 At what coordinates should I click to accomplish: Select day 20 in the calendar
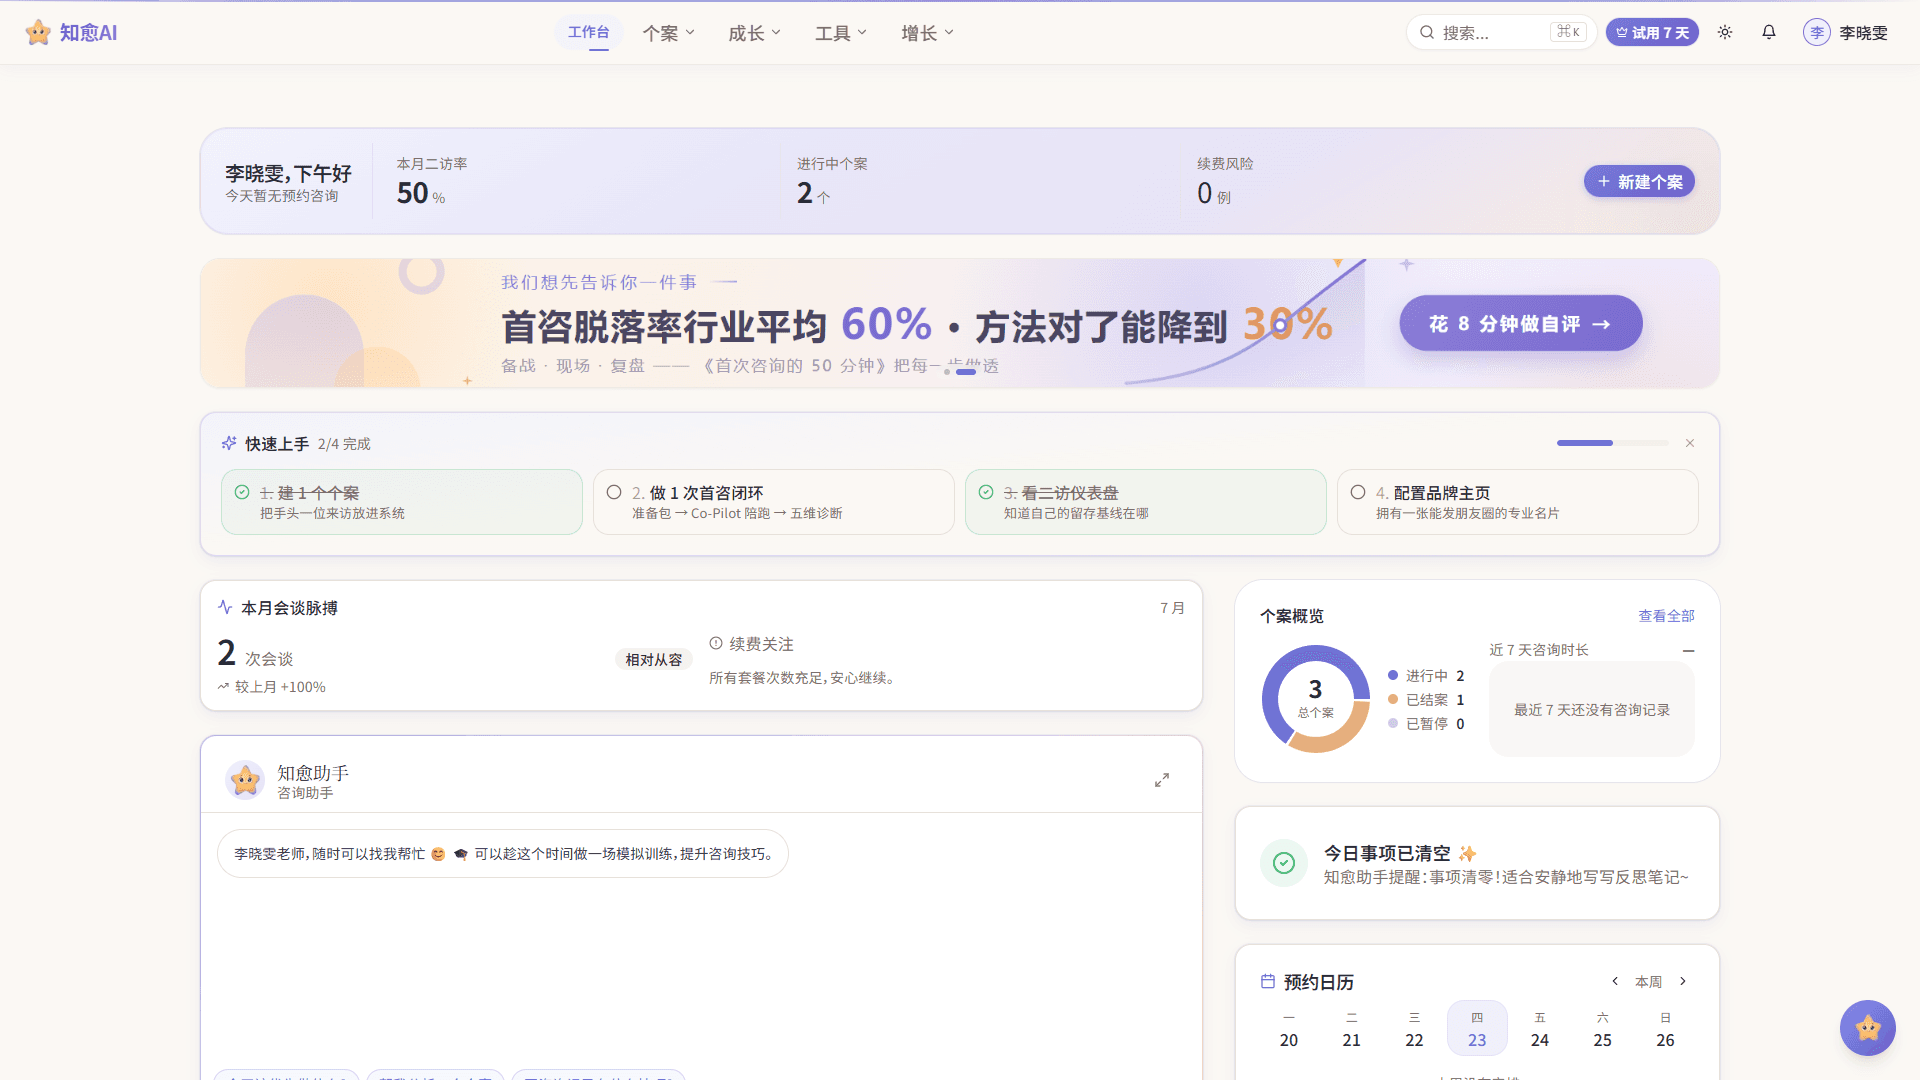(x=1289, y=1029)
